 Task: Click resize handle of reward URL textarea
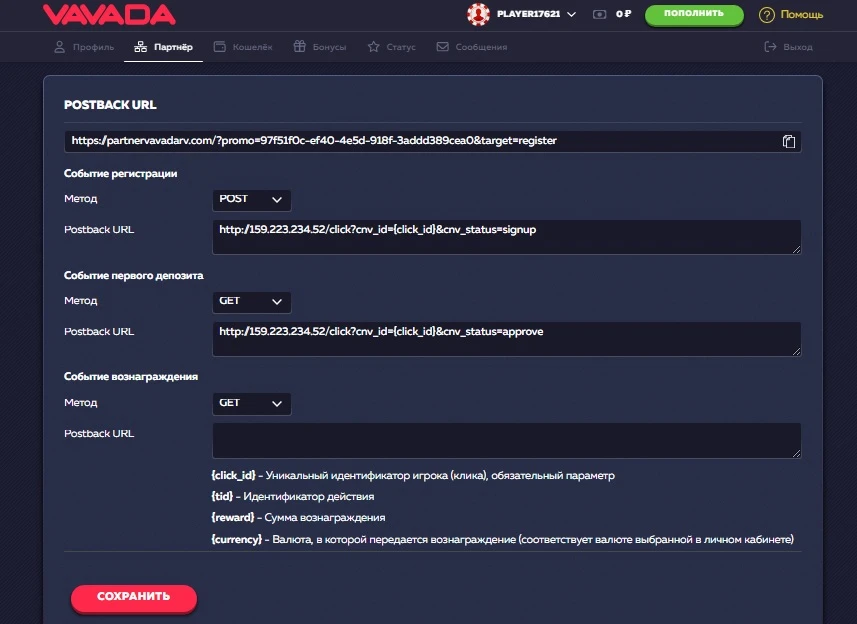[796, 453]
